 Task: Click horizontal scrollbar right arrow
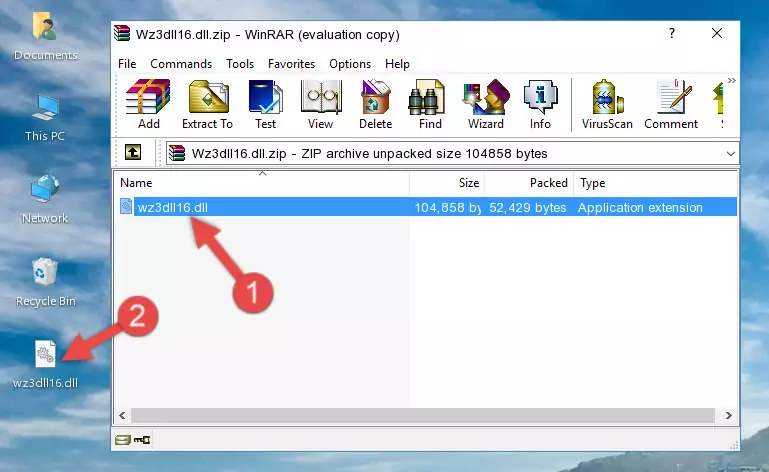(729, 416)
